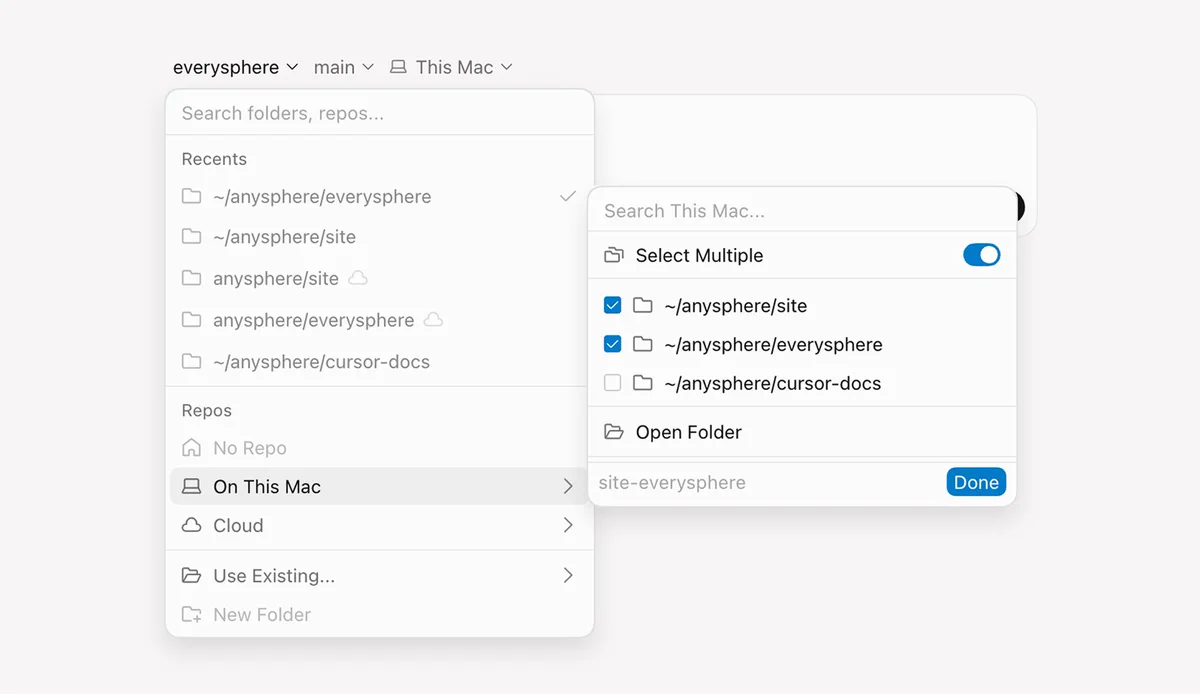The image size is (1200, 694).
Task: Open the On This Mac submenu
Action: click(x=380, y=487)
